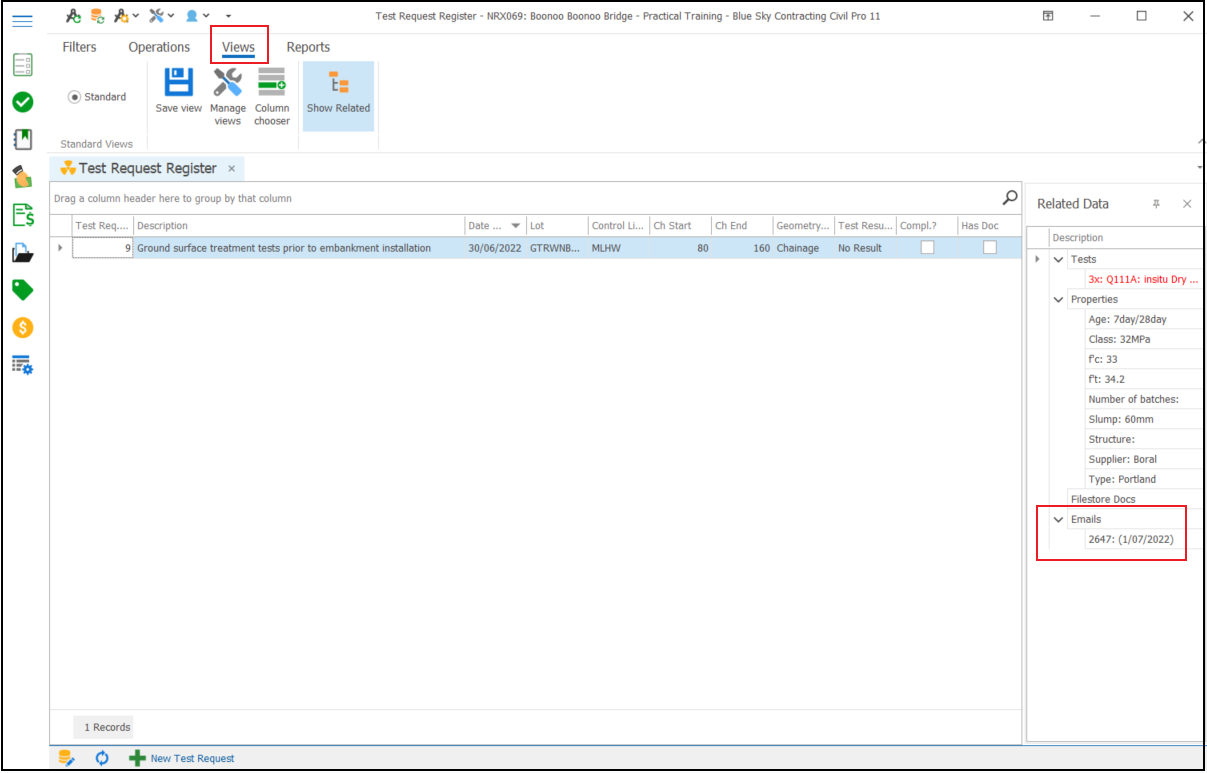Collapse the Tests node in Related Data
This screenshot has width=1207, height=773.
1059,260
